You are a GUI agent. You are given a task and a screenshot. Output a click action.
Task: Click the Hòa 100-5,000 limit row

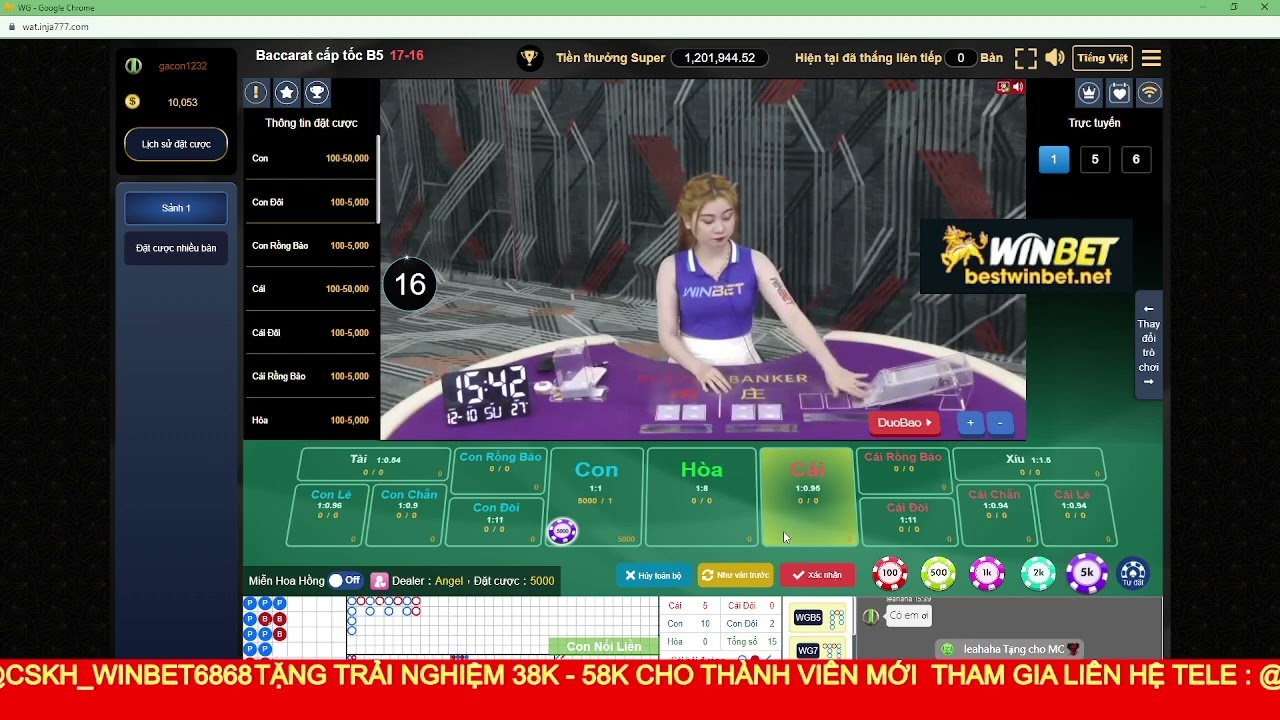pos(310,420)
